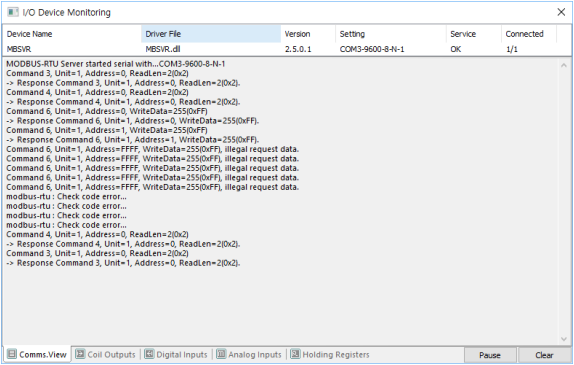Pause the communication log
The height and width of the screenshot is (365, 574).
point(490,355)
